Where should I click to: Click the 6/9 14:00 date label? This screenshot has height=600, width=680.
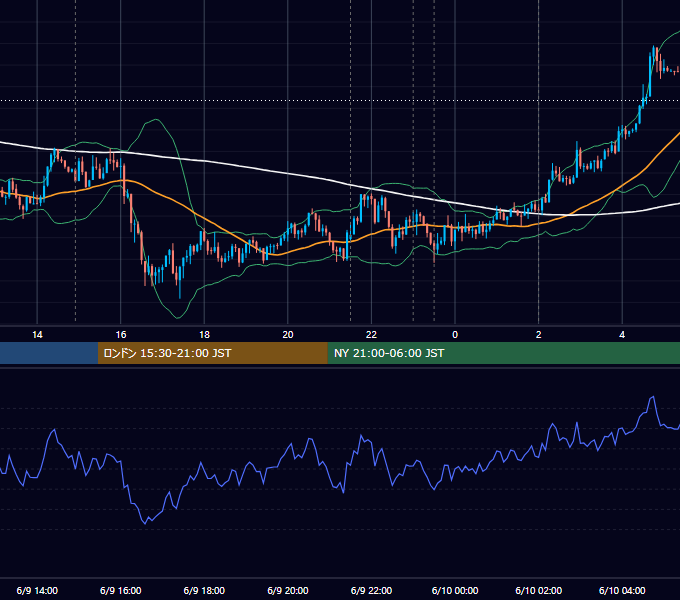(x=37, y=590)
